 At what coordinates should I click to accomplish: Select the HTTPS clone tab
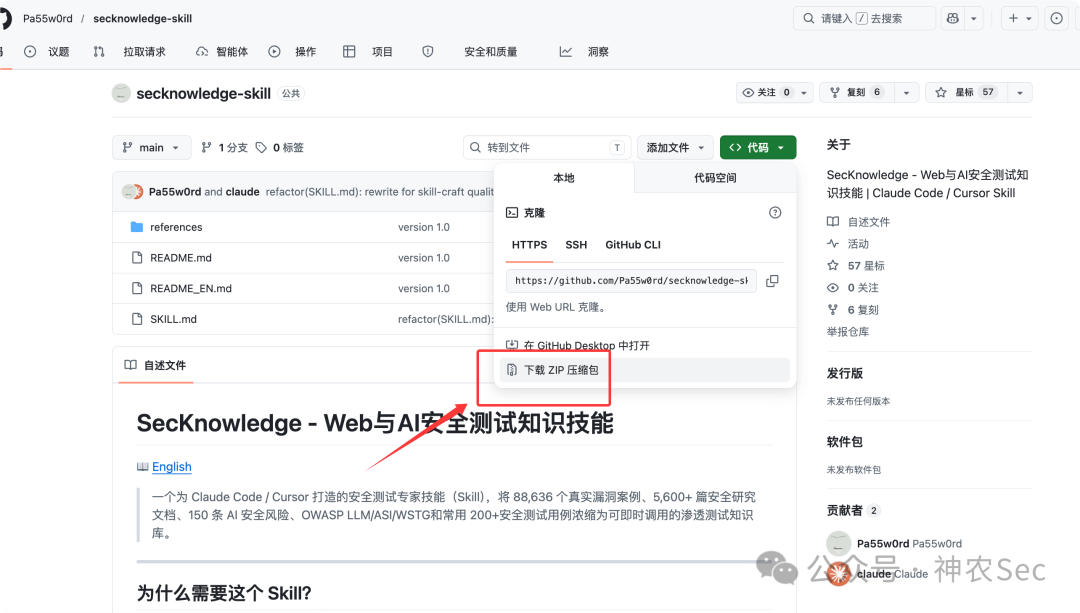tap(529, 245)
